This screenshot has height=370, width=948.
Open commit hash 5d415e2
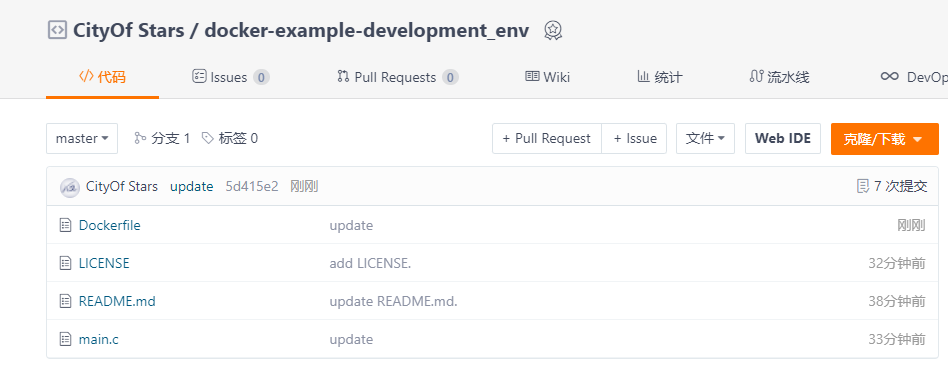point(252,186)
